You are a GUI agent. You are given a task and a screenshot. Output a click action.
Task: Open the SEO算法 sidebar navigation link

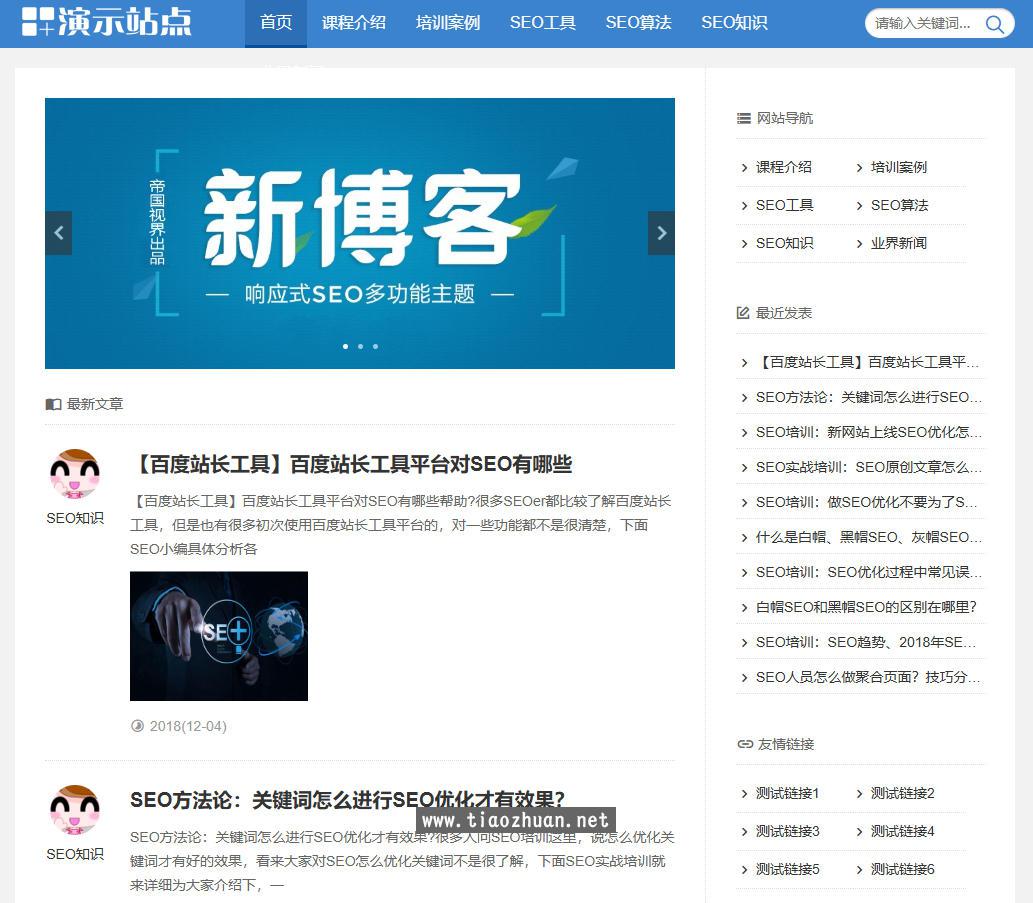point(899,205)
